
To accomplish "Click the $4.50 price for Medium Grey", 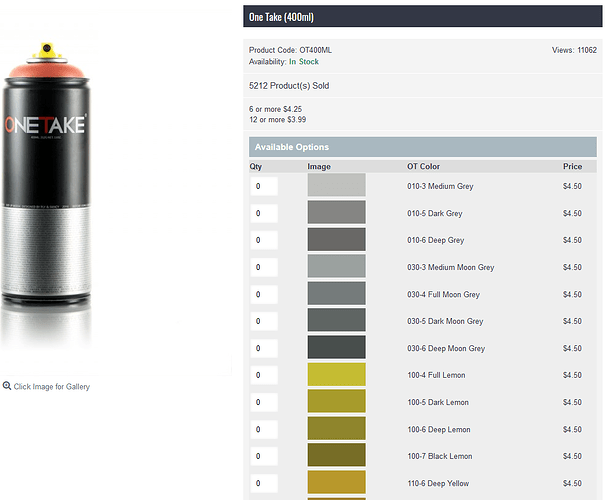I will 572,186.
